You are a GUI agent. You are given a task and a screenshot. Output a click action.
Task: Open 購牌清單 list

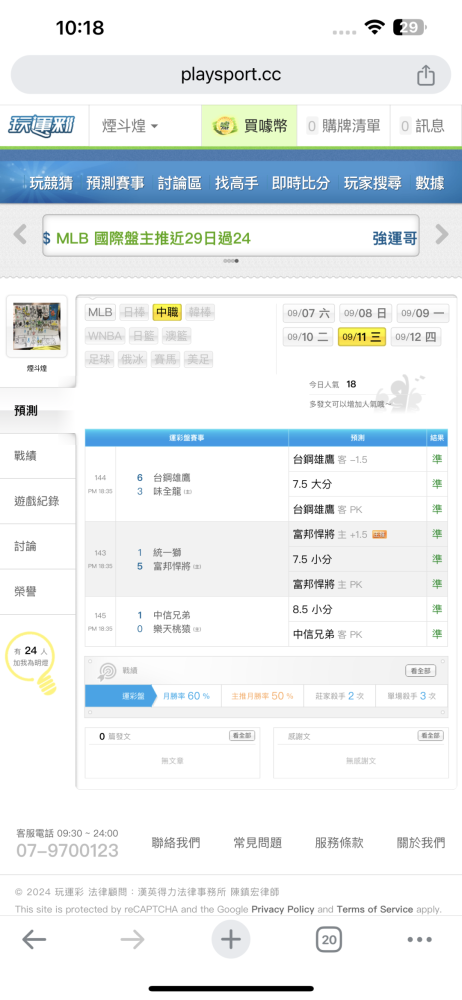343,126
